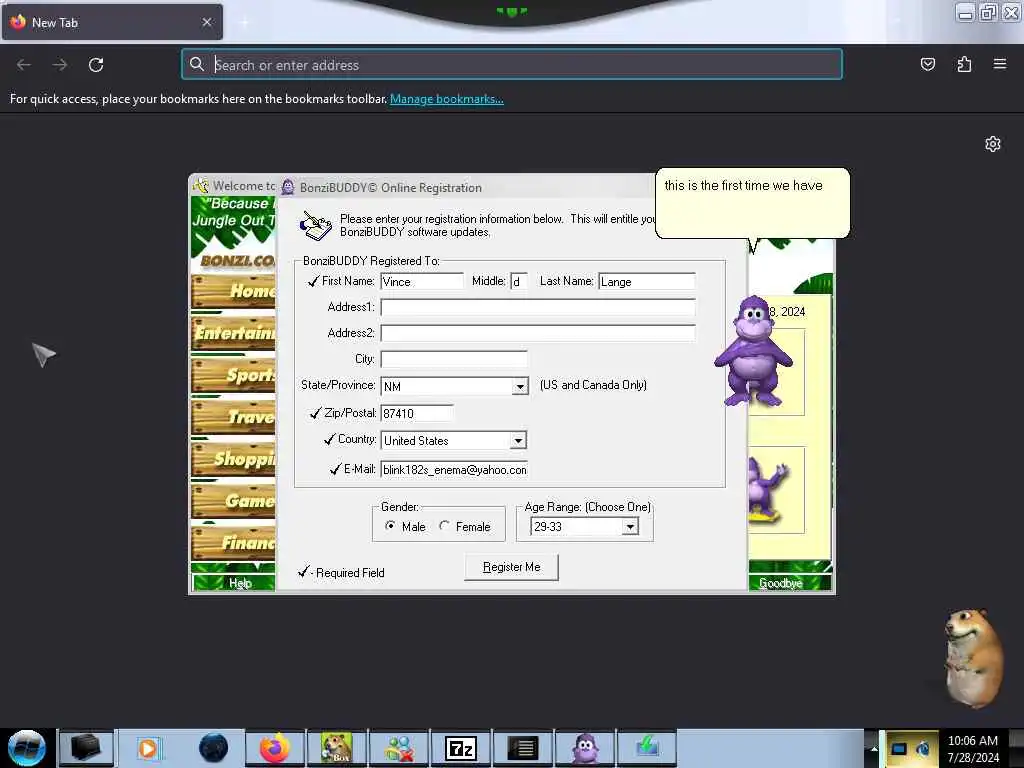
Task: Click the hamster desktop character
Action: click(x=974, y=657)
